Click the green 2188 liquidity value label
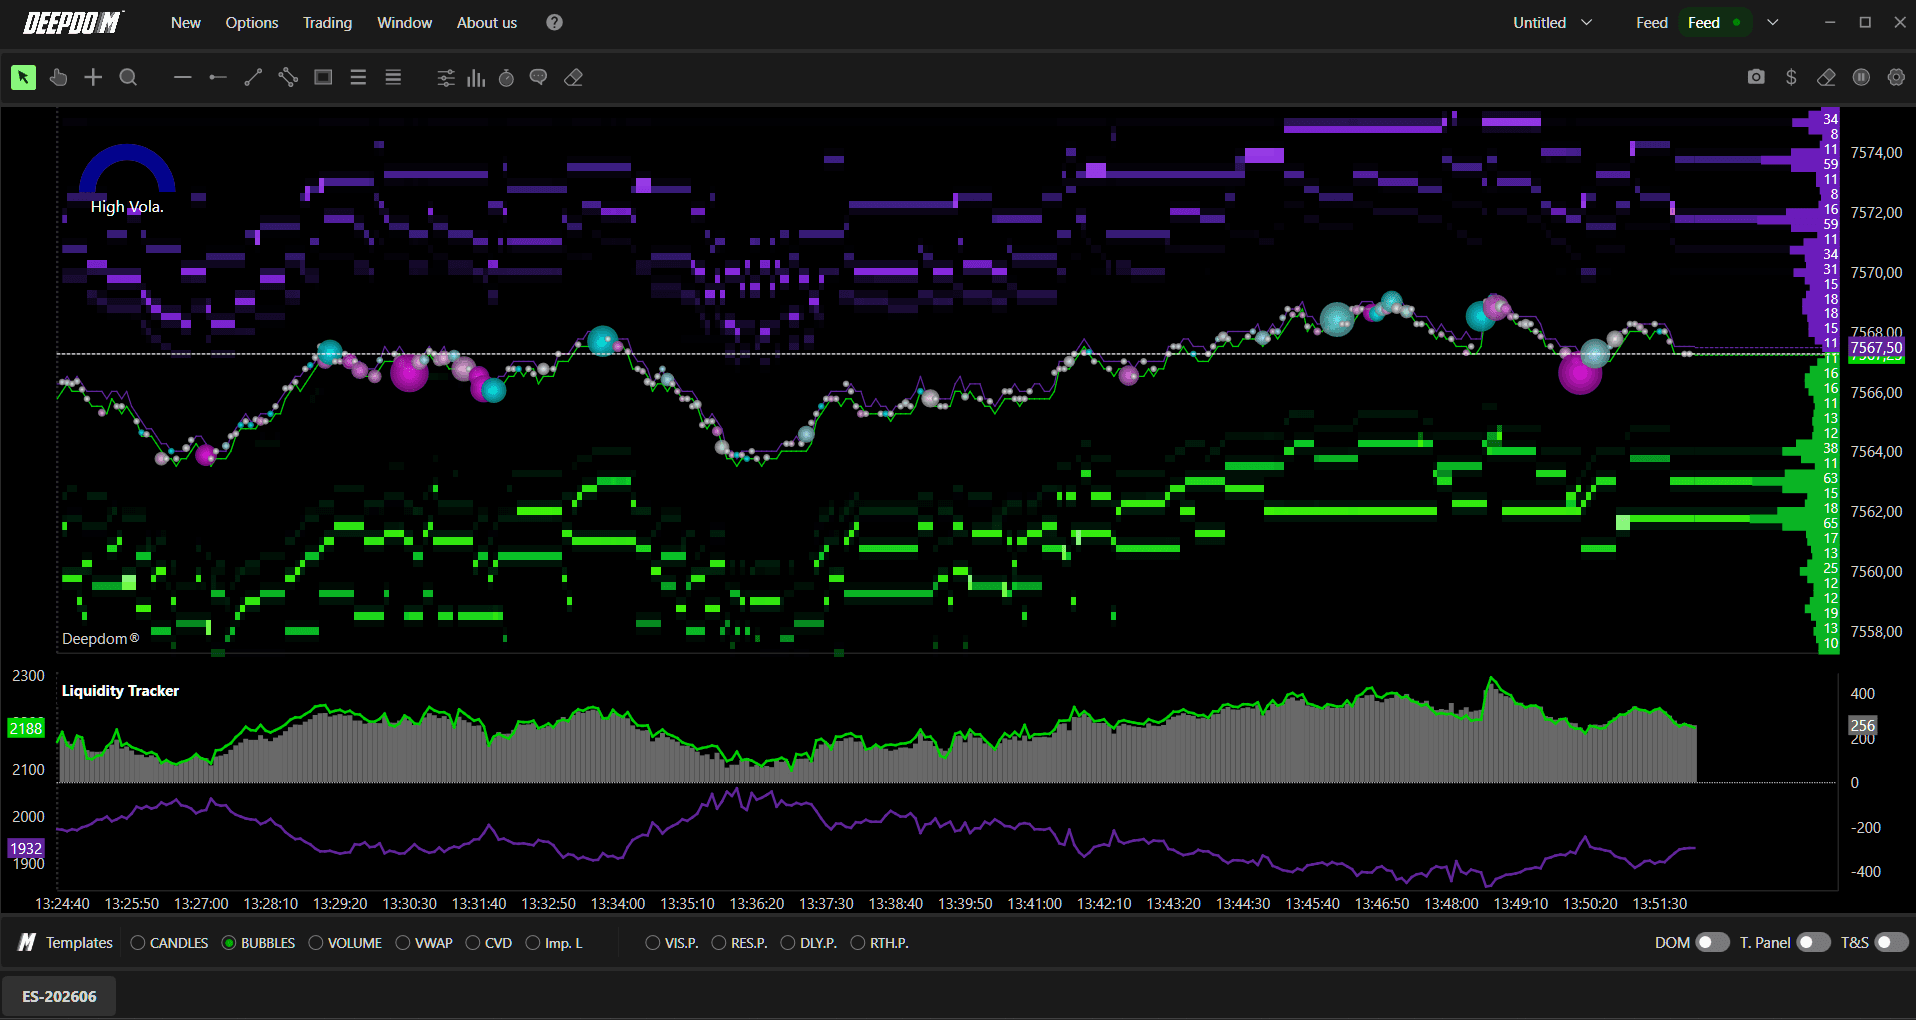1916x1020 pixels. pos(26,728)
